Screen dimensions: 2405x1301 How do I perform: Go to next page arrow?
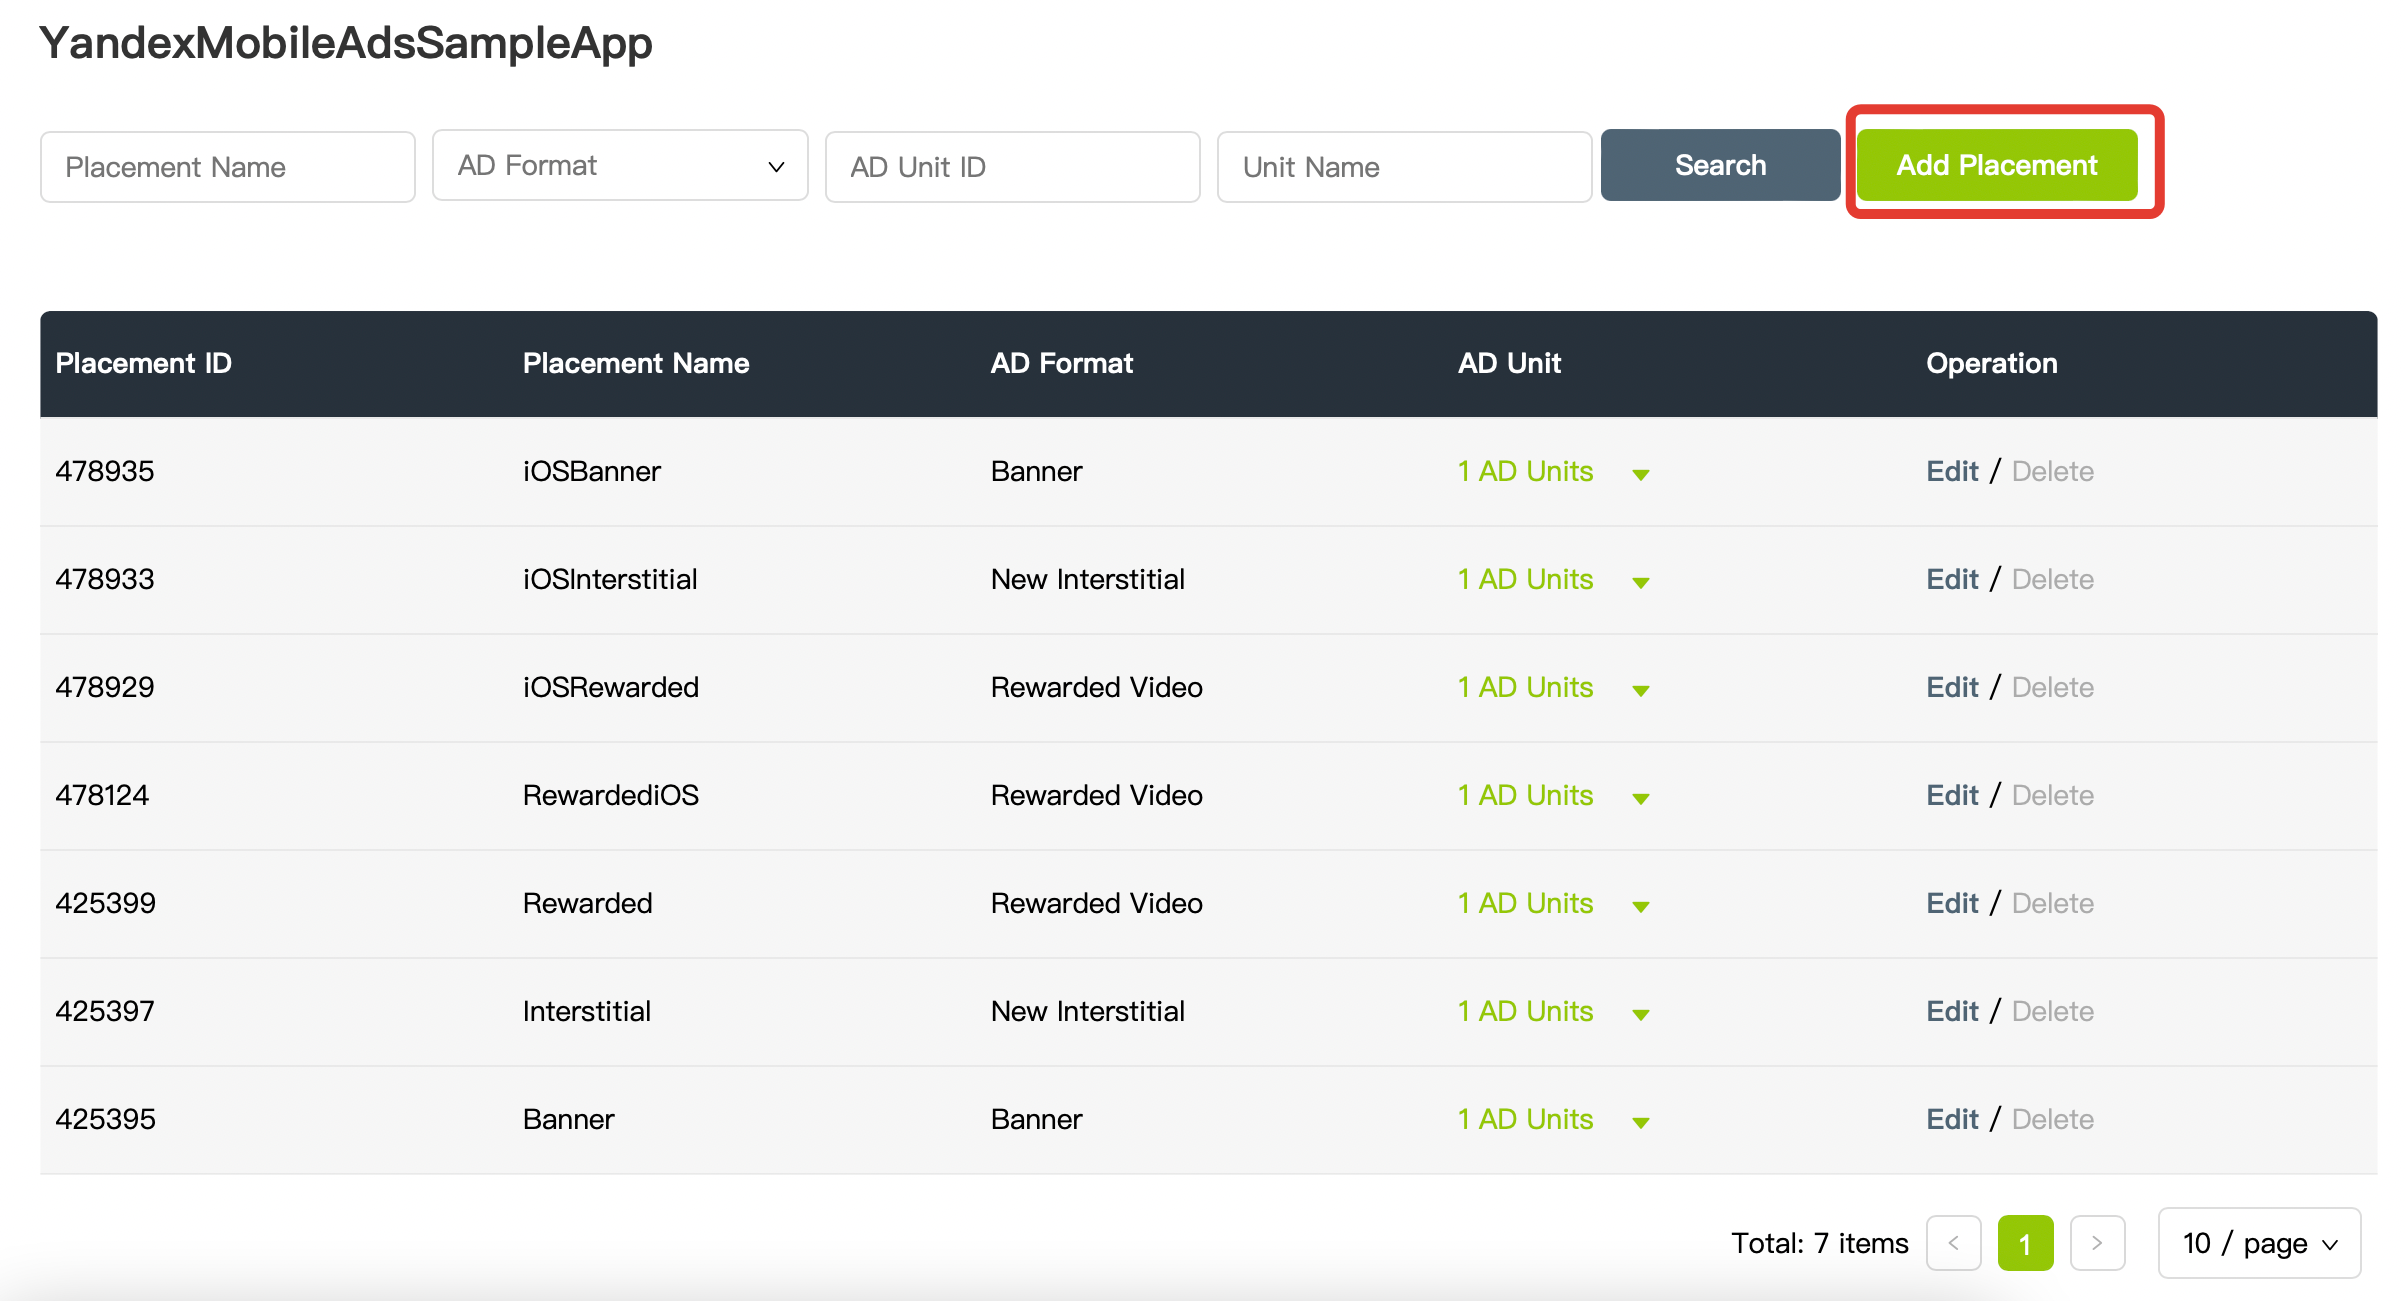(2097, 1243)
